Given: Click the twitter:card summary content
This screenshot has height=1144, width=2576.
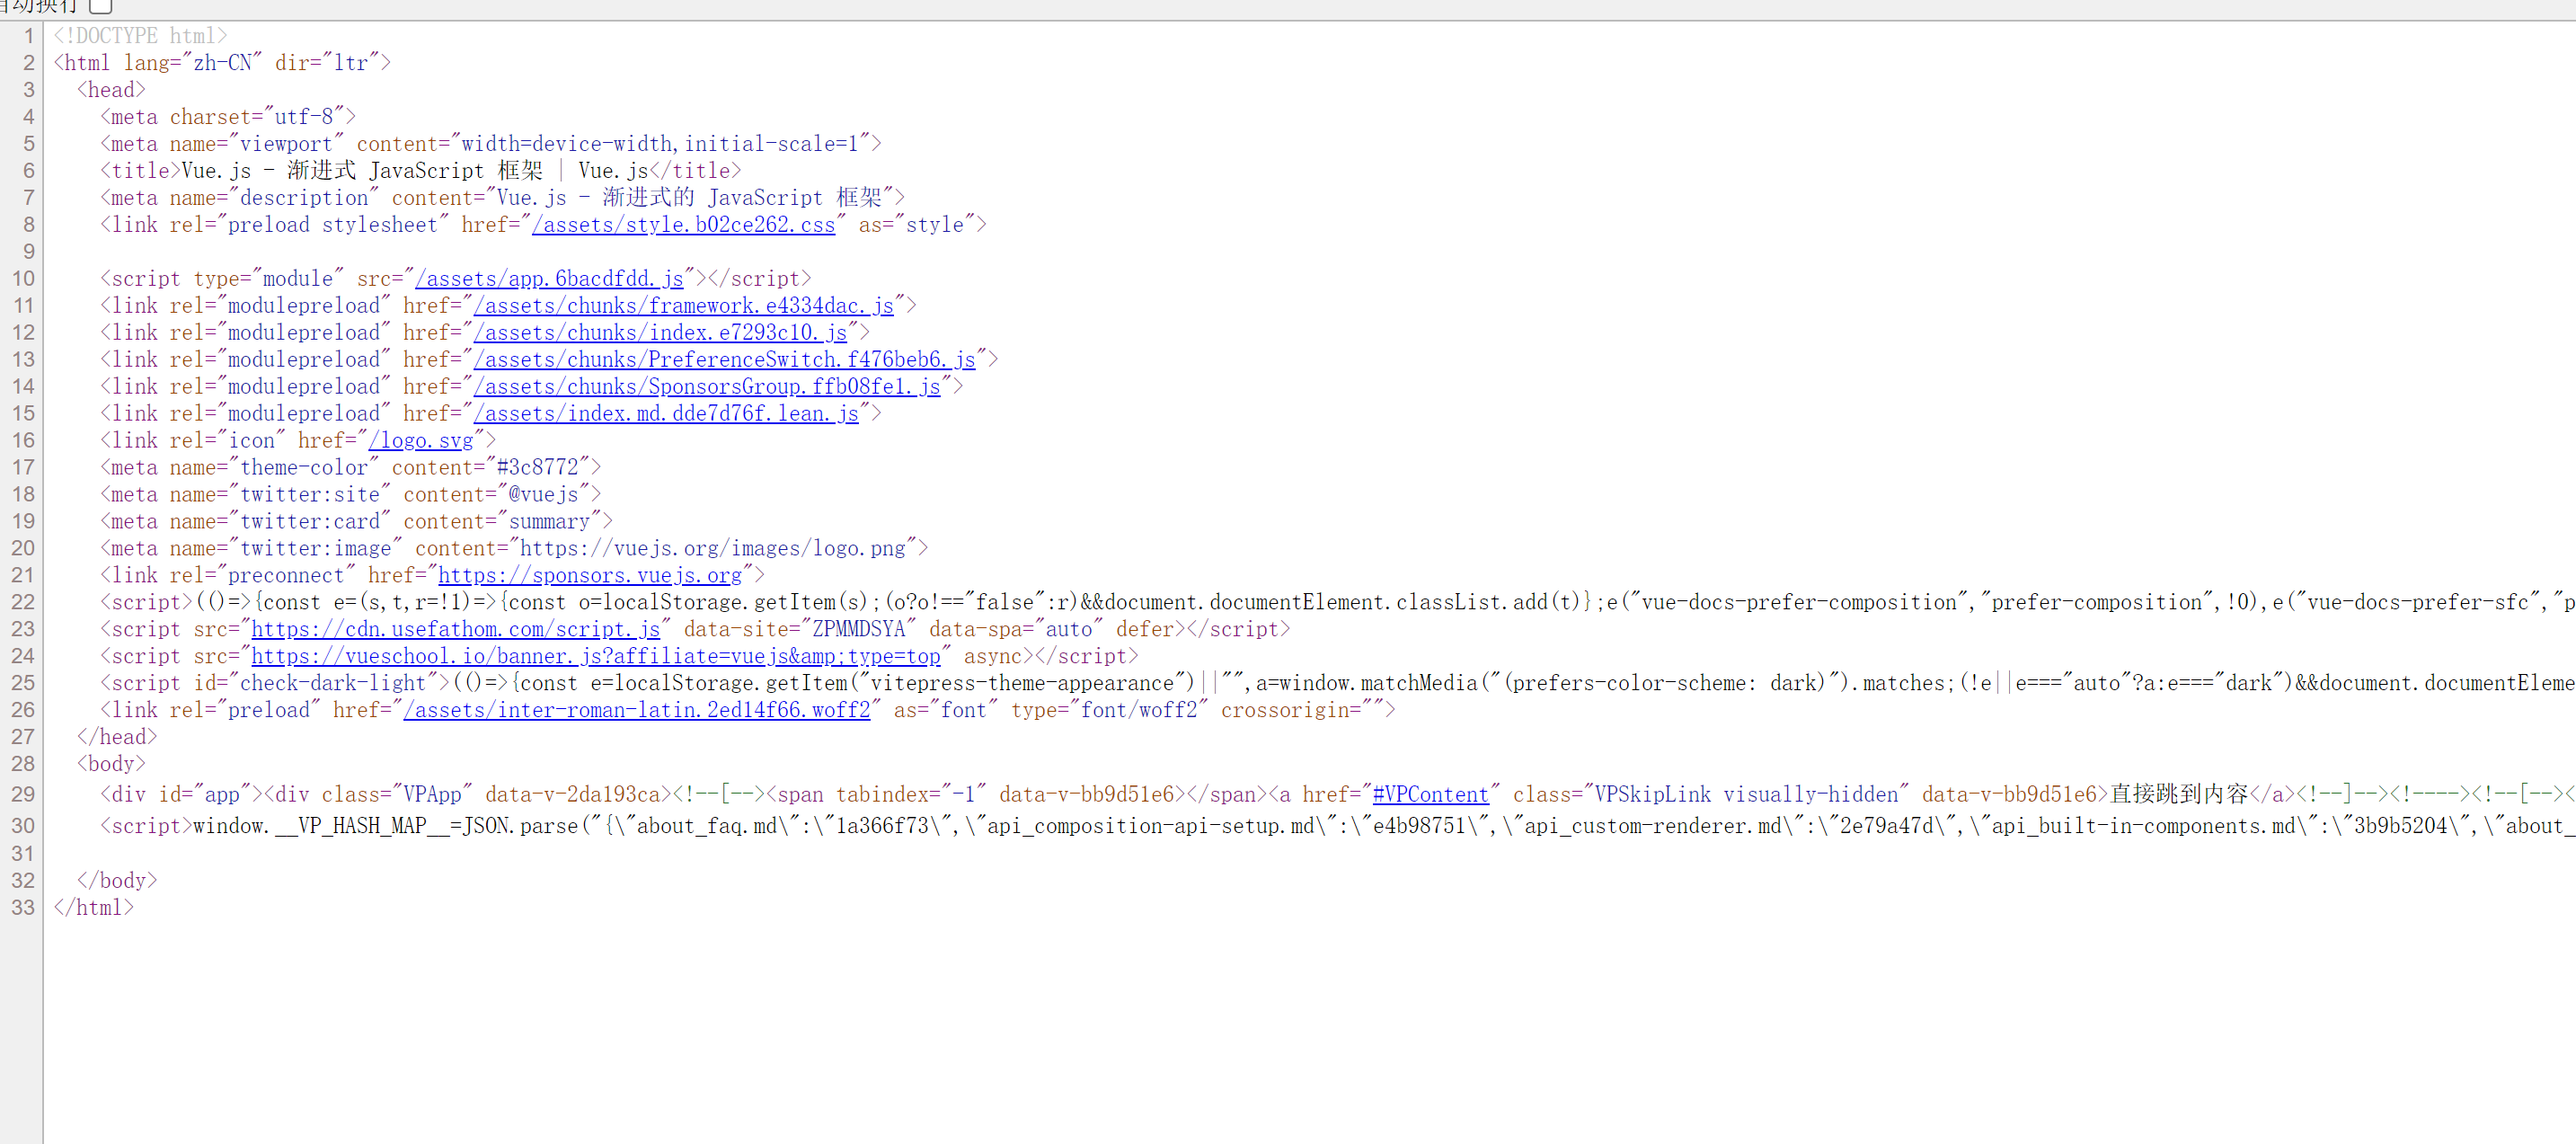Looking at the screenshot, I should [x=549, y=522].
